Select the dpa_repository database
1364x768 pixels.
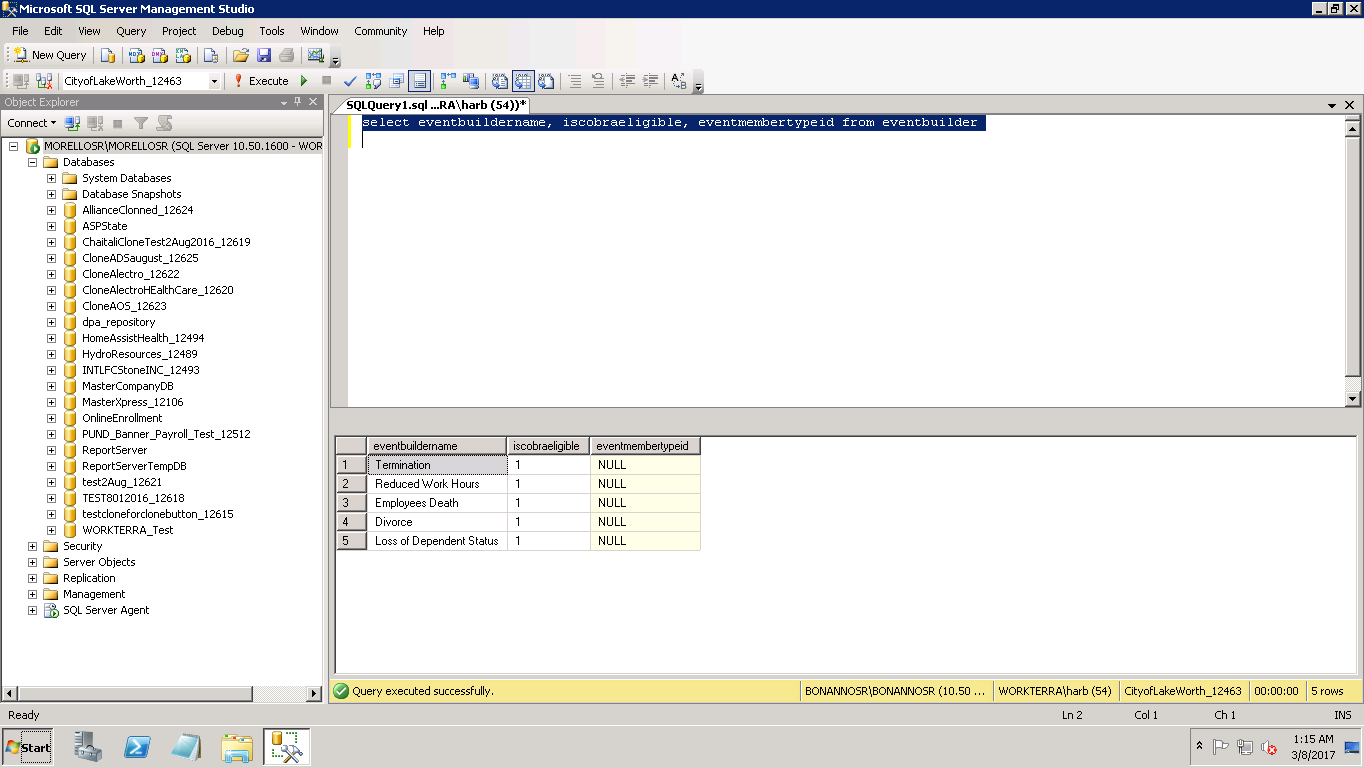(118, 322)
